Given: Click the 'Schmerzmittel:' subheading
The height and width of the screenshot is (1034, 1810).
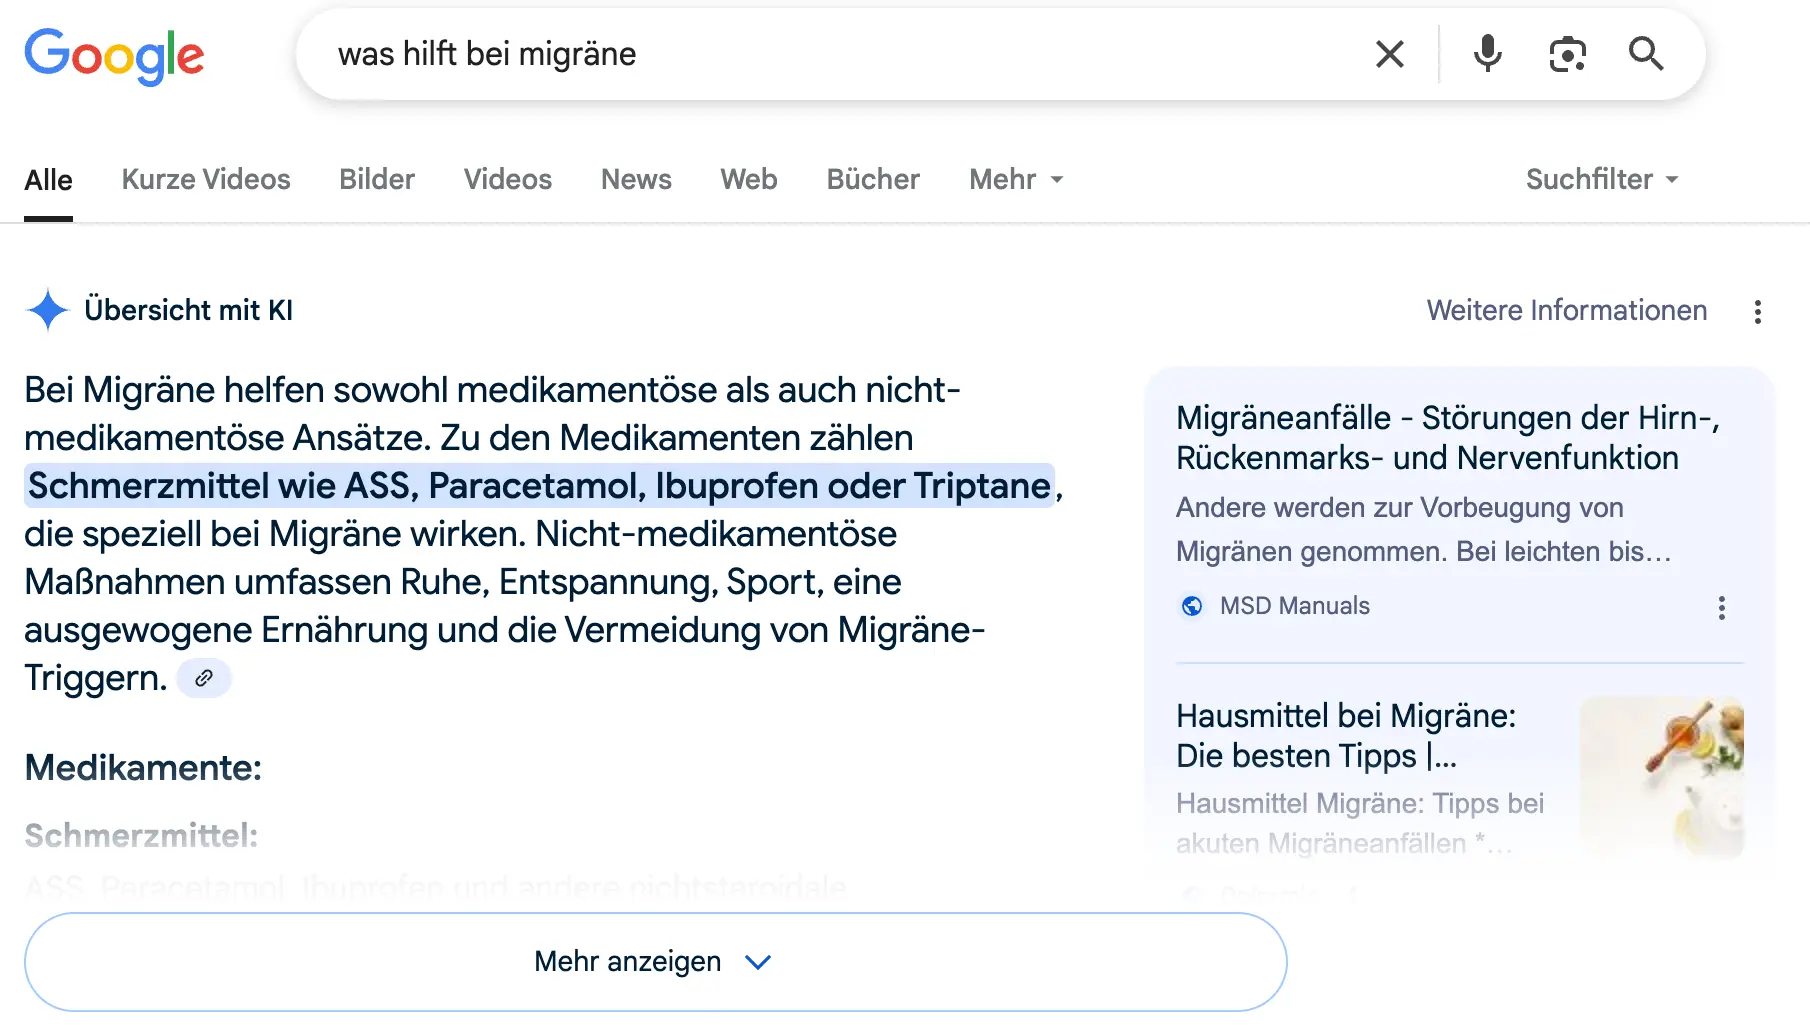Looking at the screenshot, I should tap(141, 836).
